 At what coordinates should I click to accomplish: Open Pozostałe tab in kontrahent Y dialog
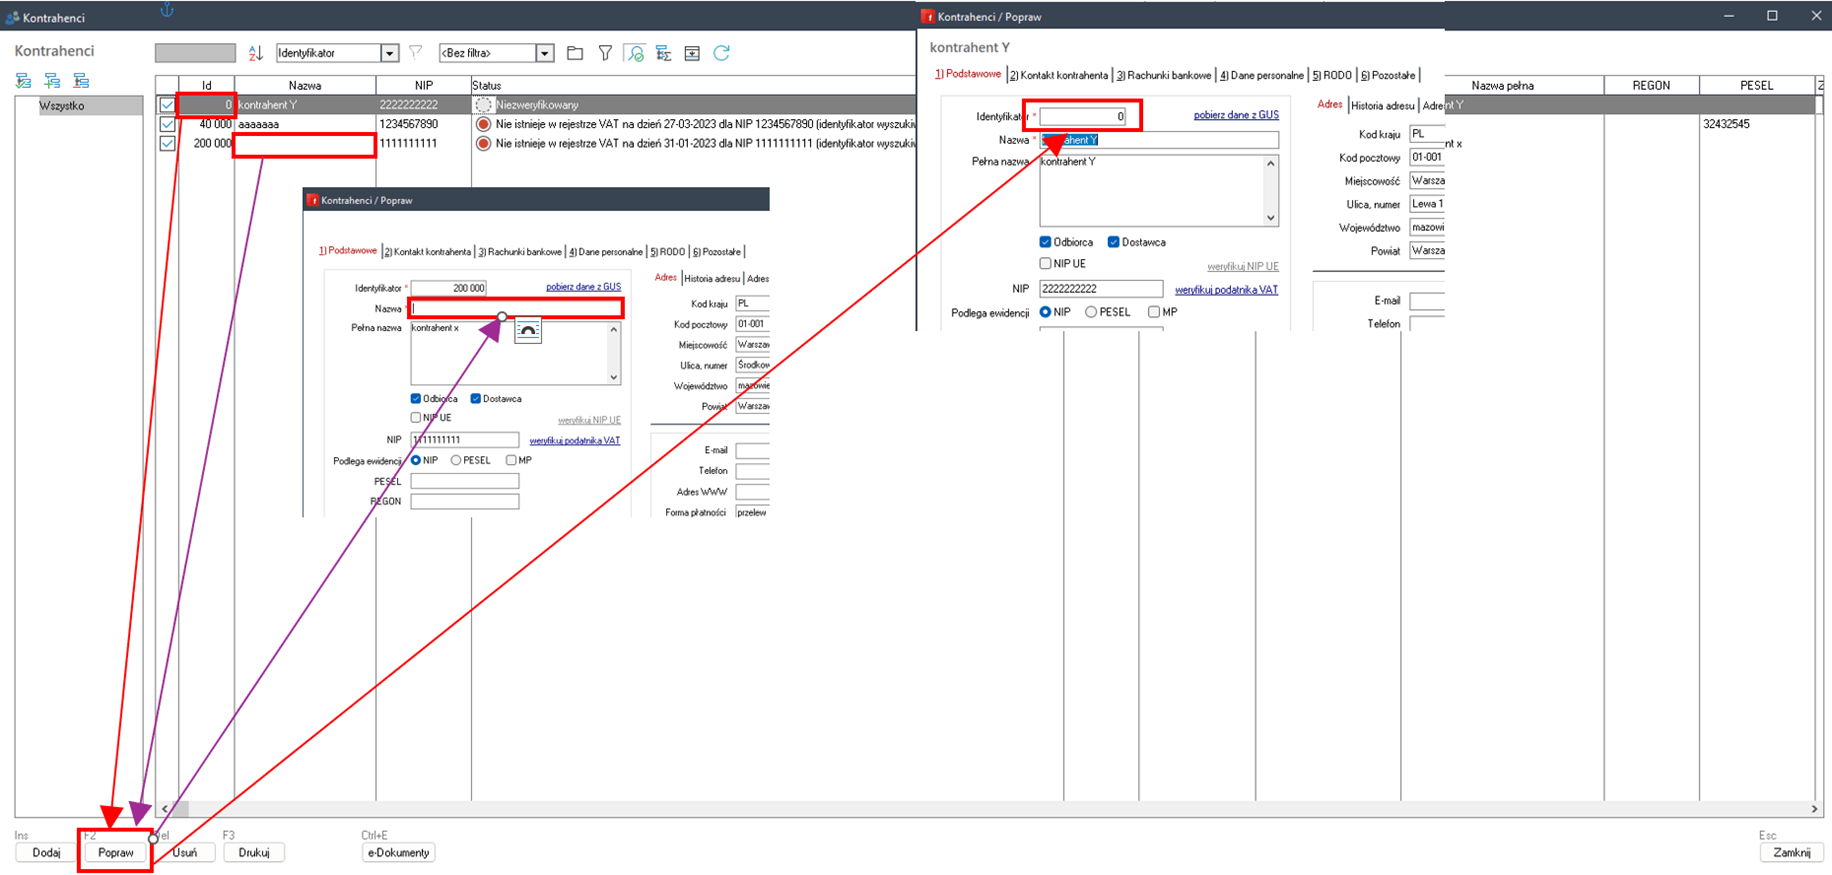coord(1388,75)
